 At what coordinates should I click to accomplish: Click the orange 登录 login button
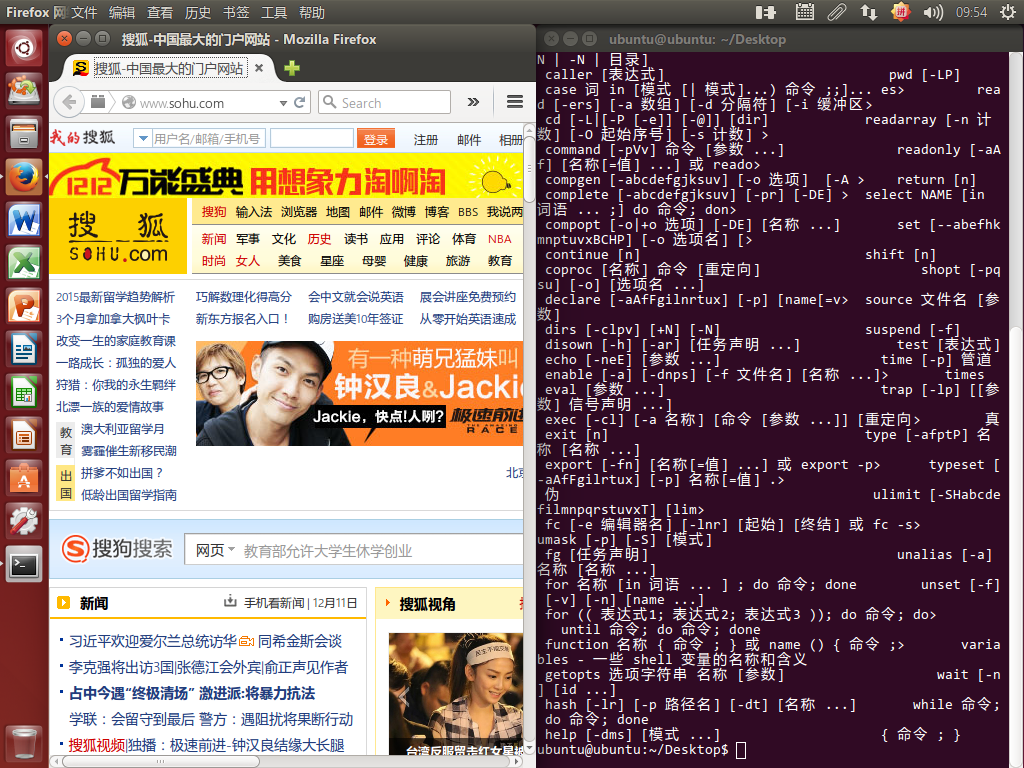(376, 138)
